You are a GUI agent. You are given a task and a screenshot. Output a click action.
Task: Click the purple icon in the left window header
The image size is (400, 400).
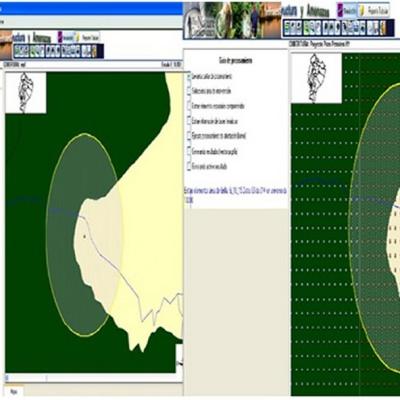(60, 37)
